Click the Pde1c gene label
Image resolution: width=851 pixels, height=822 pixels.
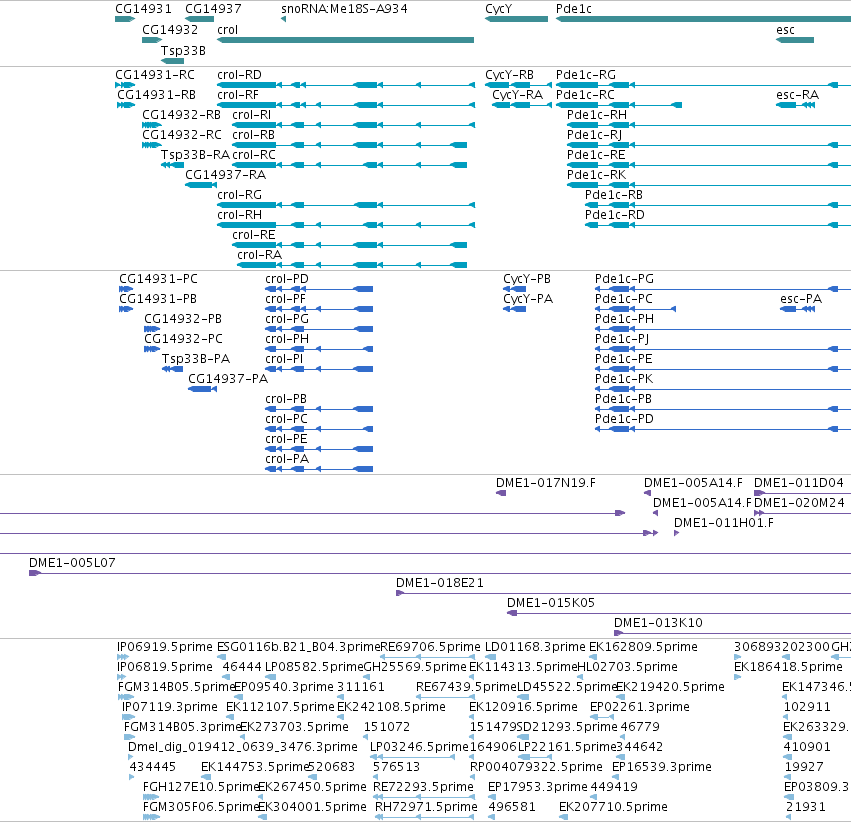pos(574,9)
